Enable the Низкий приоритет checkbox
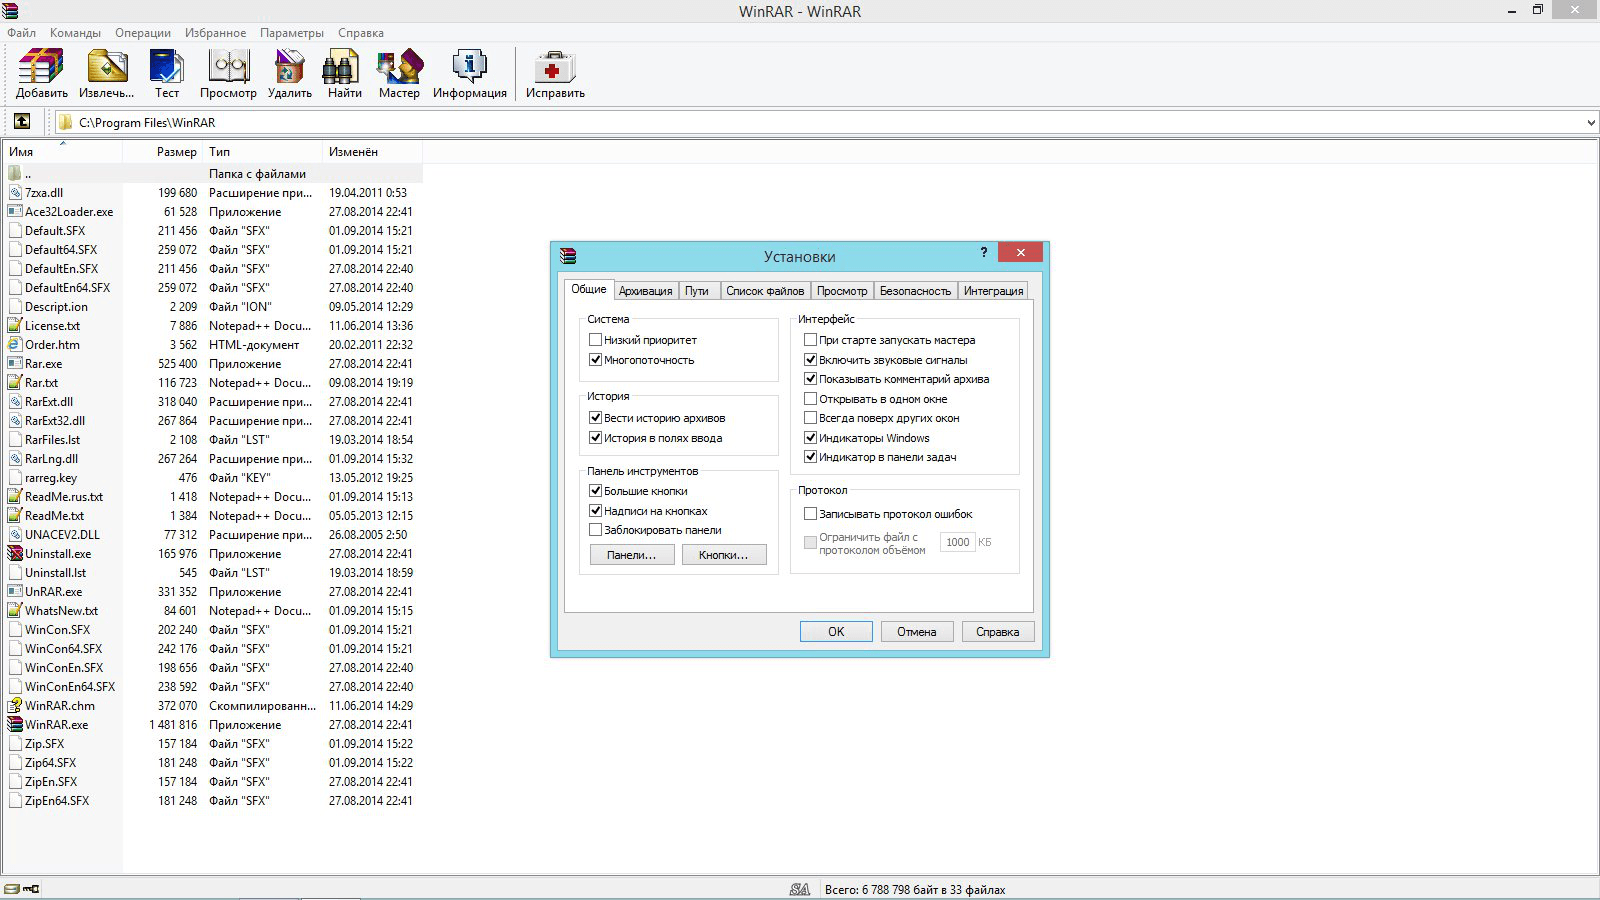Viewport: 1600px width, 900px height. 595,339
